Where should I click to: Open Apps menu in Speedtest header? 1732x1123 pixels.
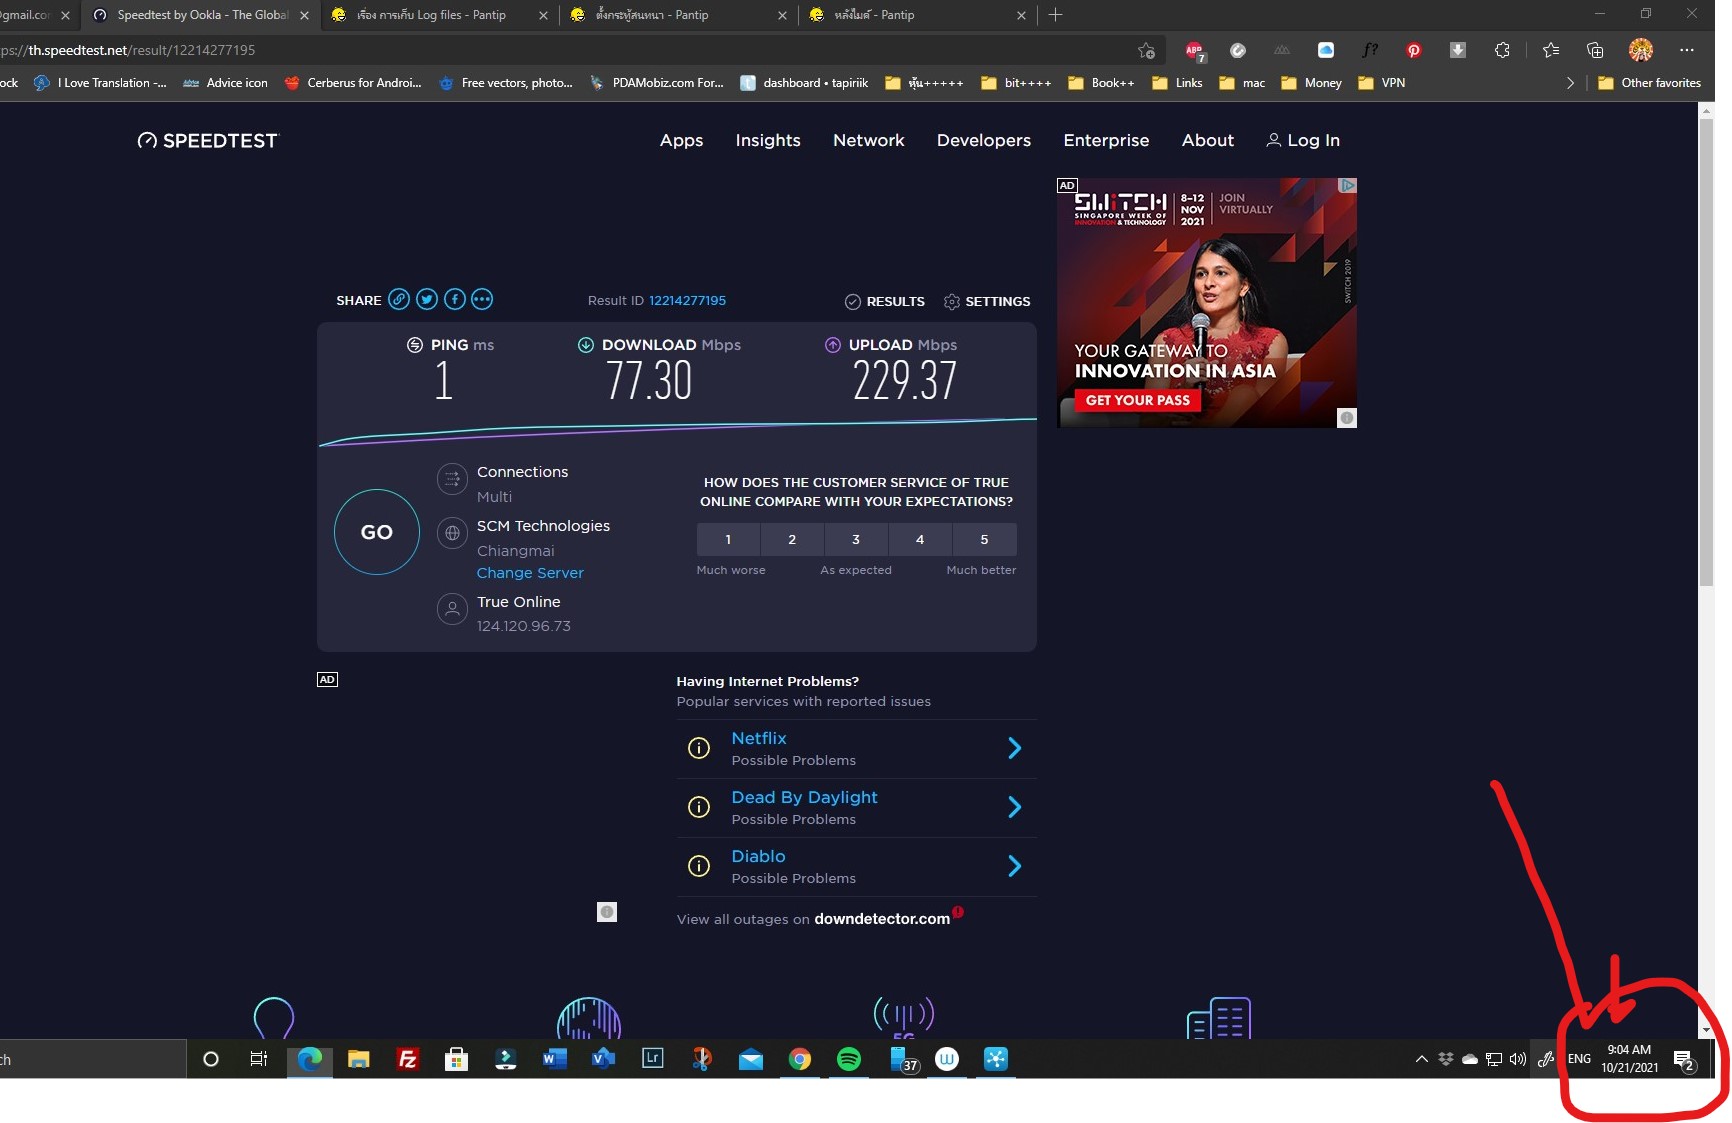(681, 141)
